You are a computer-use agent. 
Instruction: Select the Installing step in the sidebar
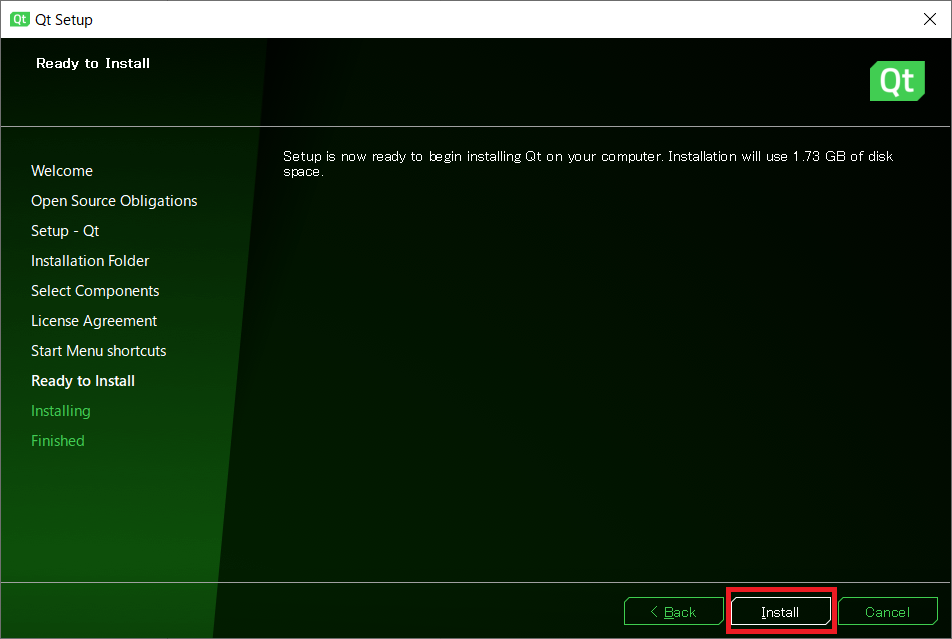click(61, 411)
